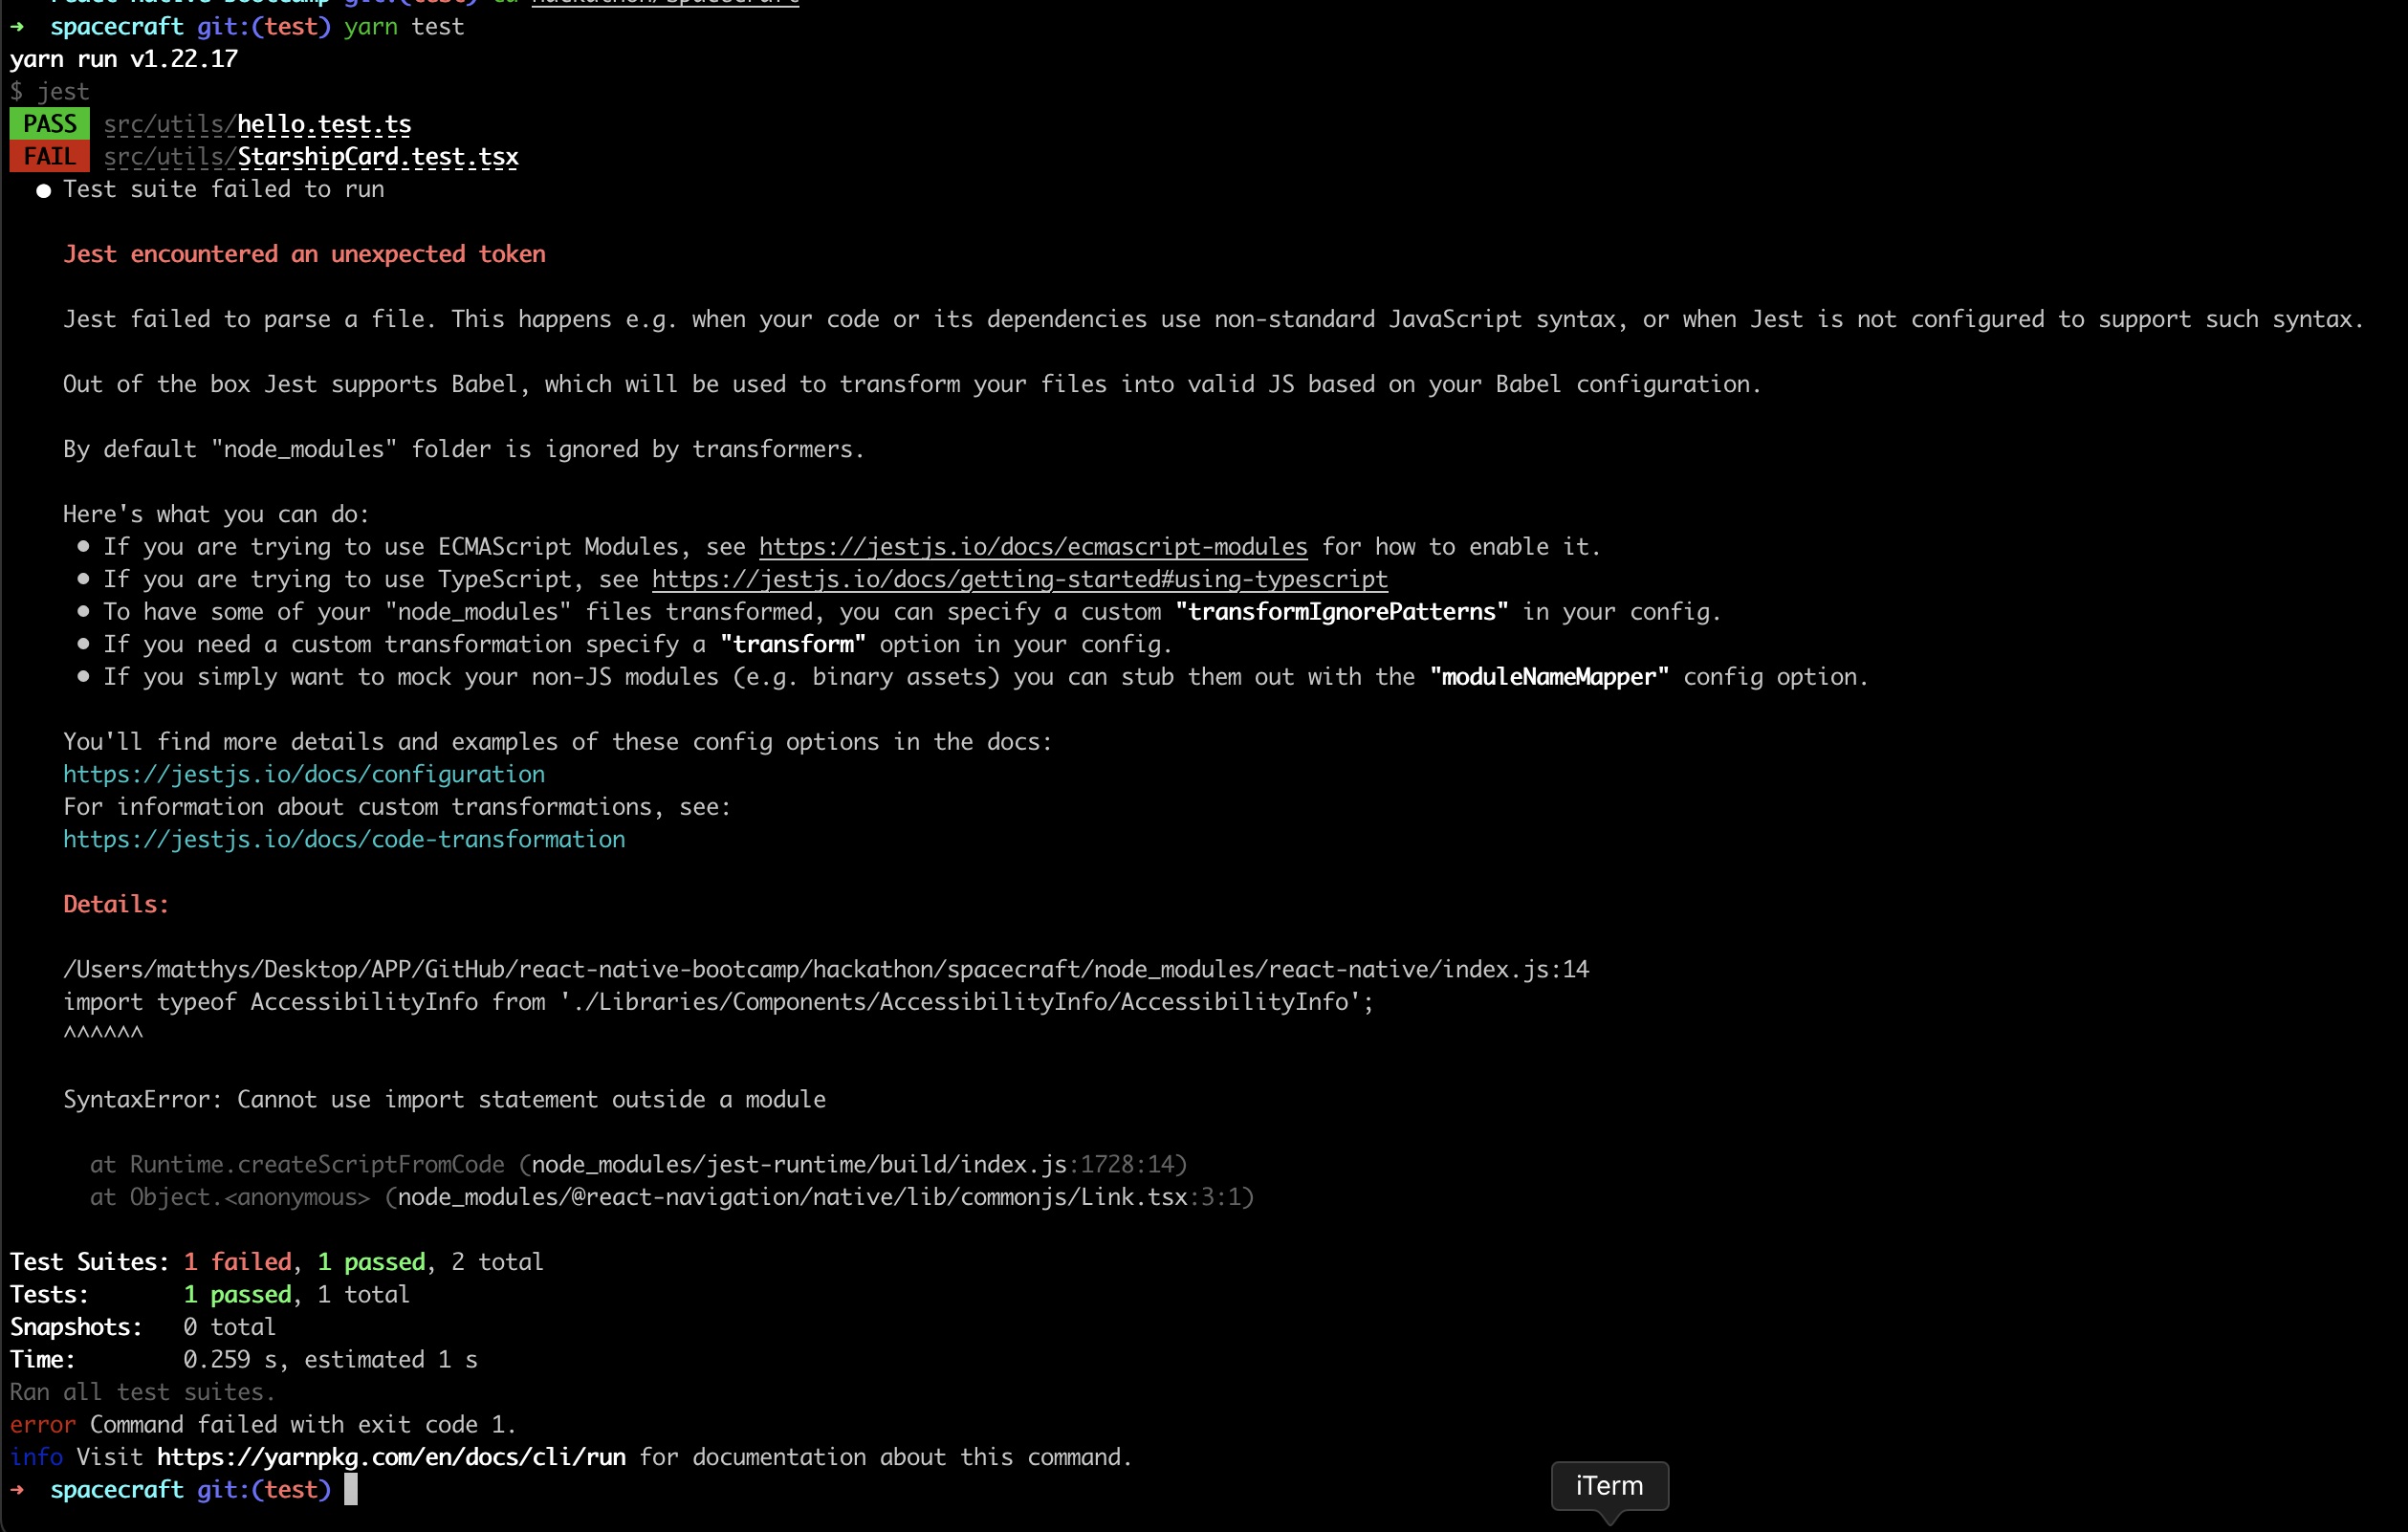Screen dimensions: 2408x1532
Task: Open the jestjs ecmascript-modules docs link
Action: 1032,547
